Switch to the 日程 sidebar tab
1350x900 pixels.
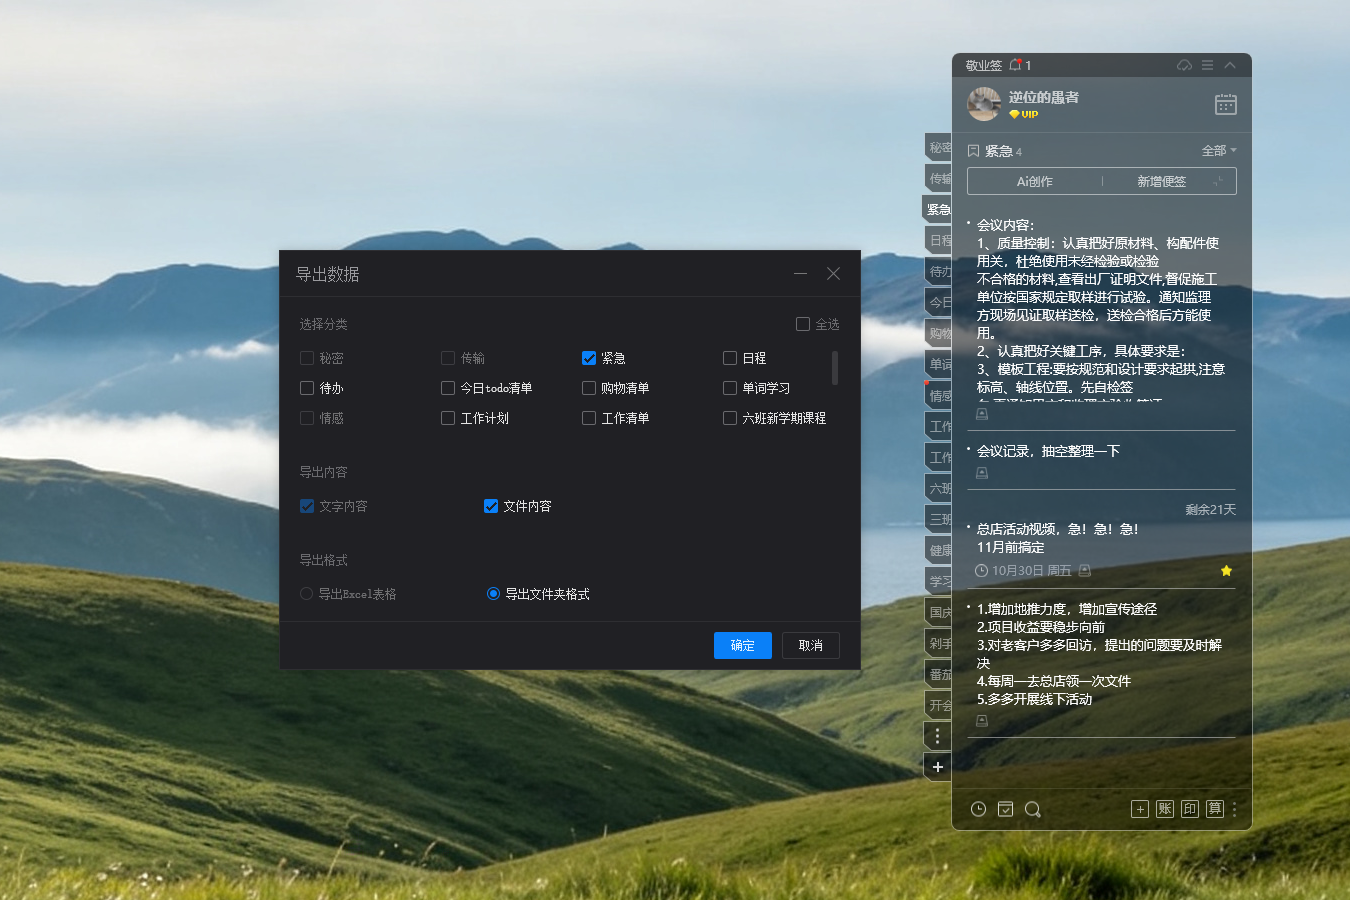point(939,240)
